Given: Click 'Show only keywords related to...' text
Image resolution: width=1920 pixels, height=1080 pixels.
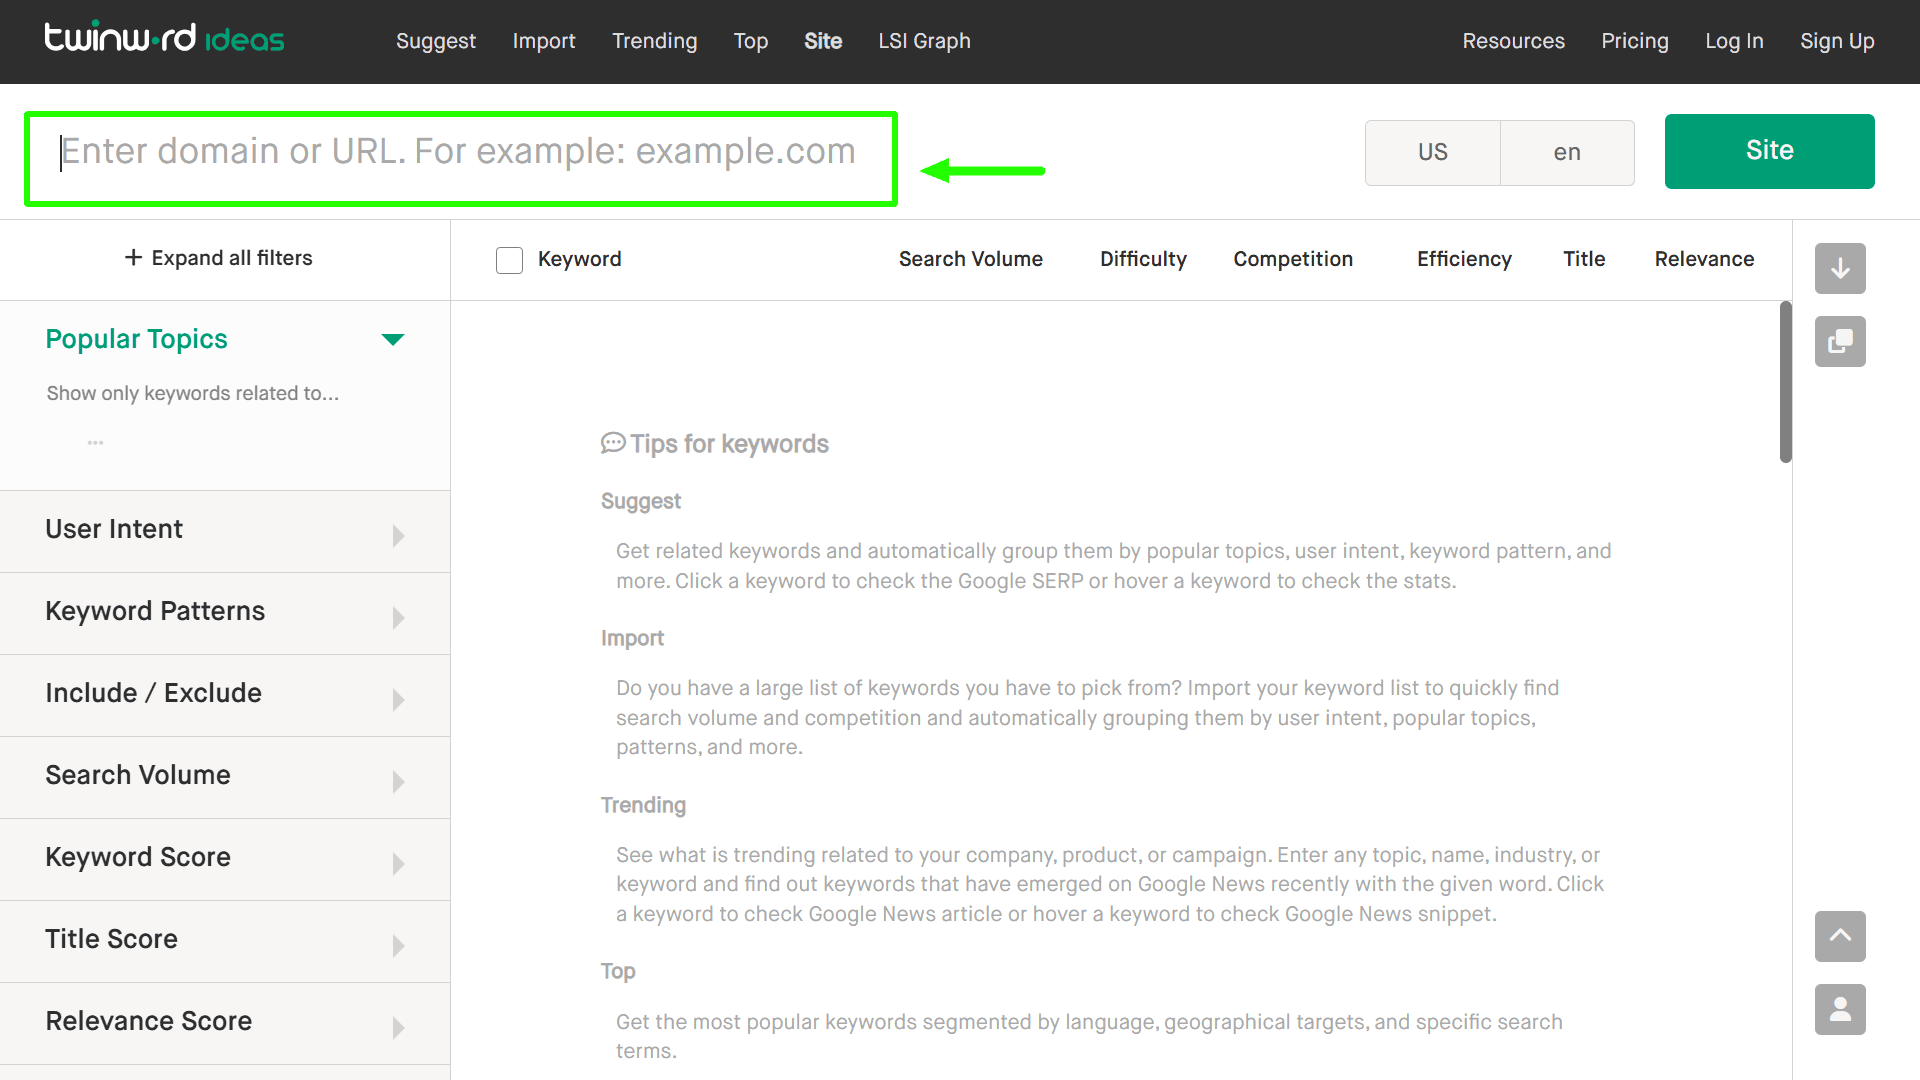Looking at the screenshot, I should pos(193,393).
